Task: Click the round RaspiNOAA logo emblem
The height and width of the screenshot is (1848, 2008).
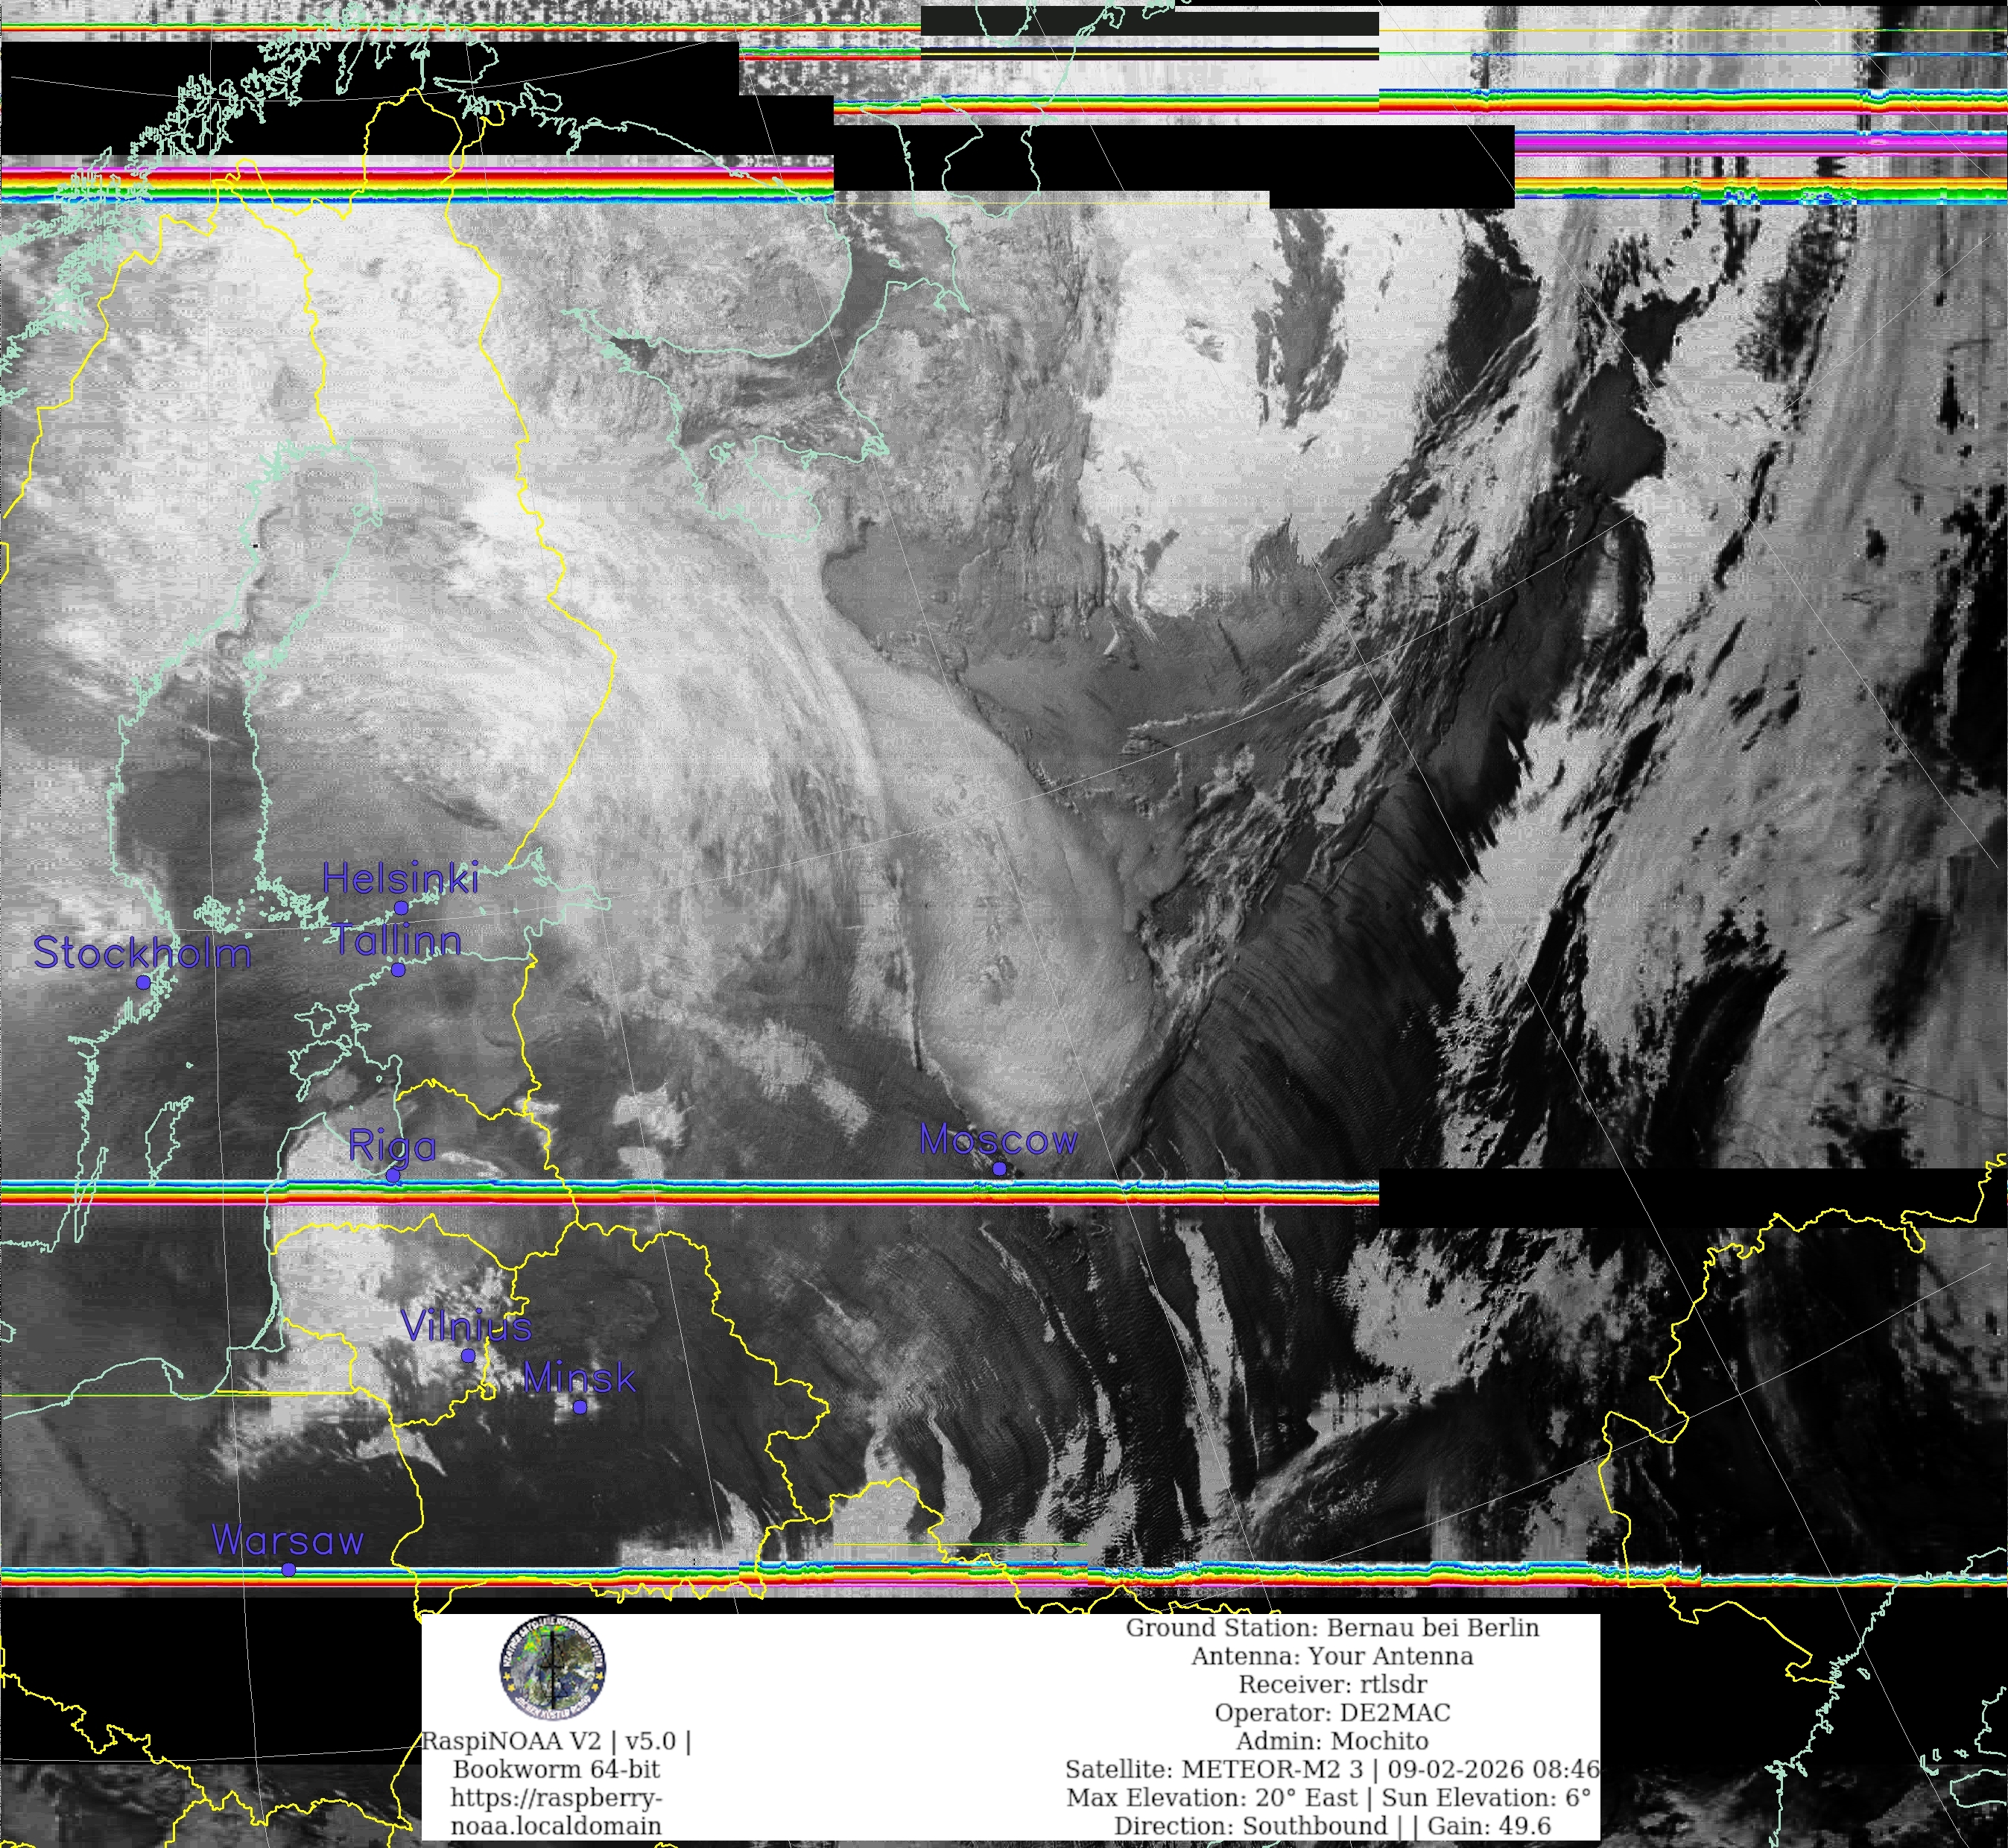Action: (553, 1668)
